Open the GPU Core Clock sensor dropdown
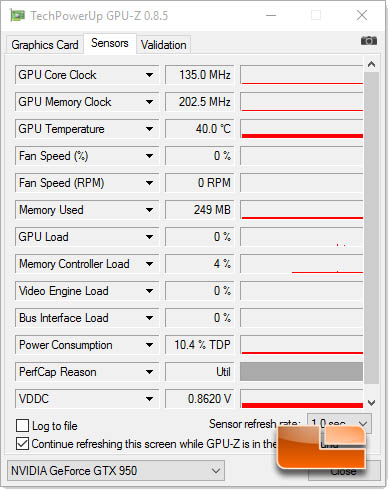The width and height of the screenshot is (389, 490). (x=149, y=75)
